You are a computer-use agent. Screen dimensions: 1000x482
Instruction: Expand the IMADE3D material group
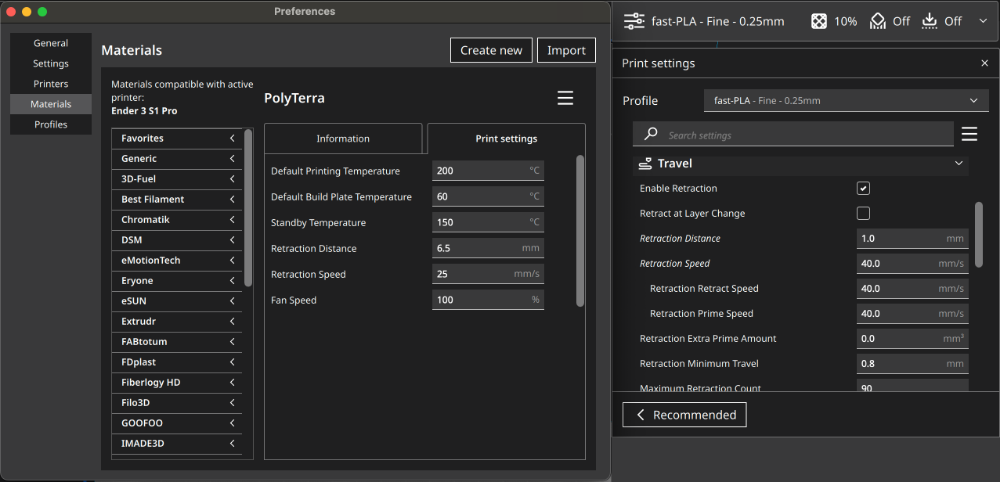tap(177, 443)
